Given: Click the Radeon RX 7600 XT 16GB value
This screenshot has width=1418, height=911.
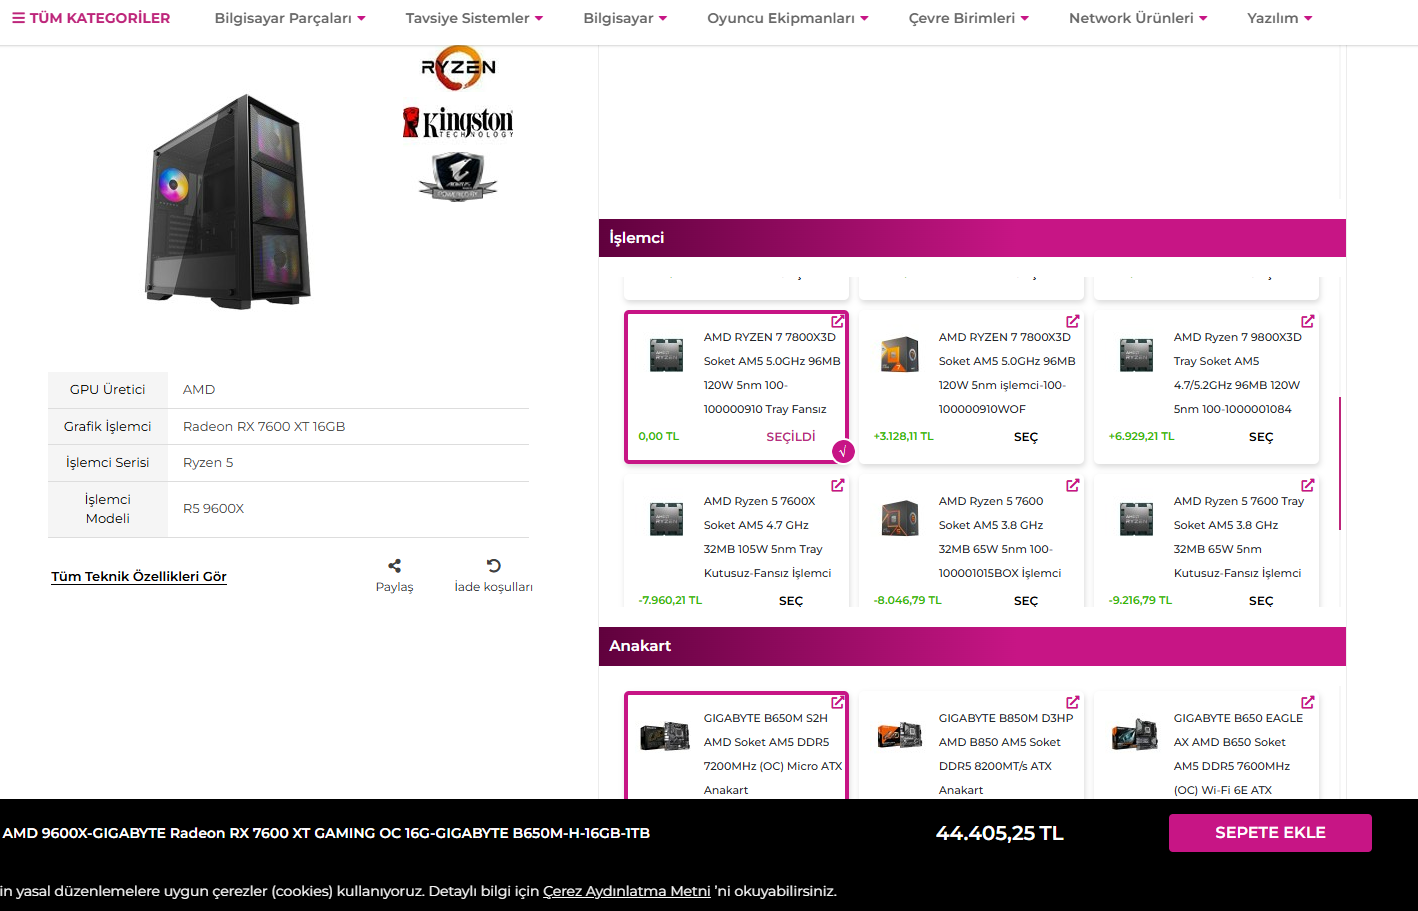Looking at the screenshot, I should (264, 427).
